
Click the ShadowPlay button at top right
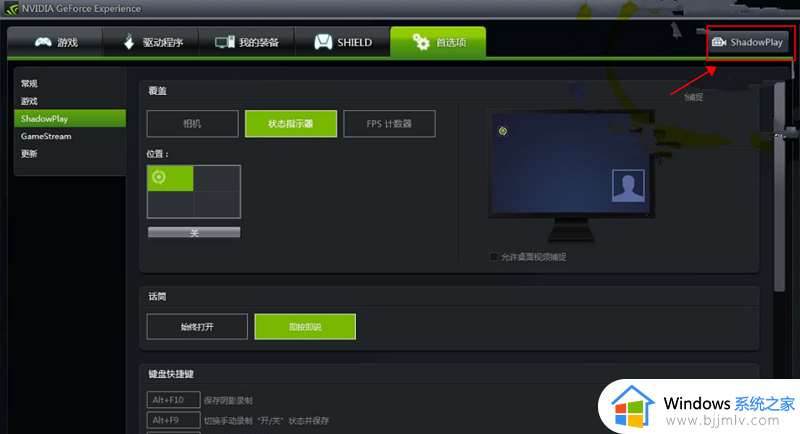[x=749, y=42]
